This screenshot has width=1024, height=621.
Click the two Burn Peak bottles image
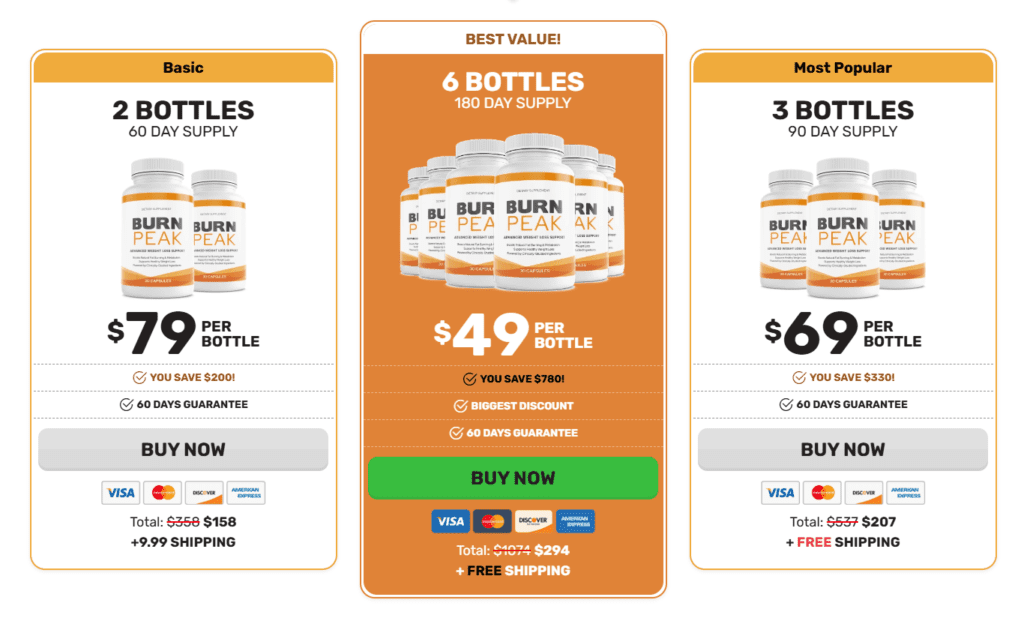point(184,228)
